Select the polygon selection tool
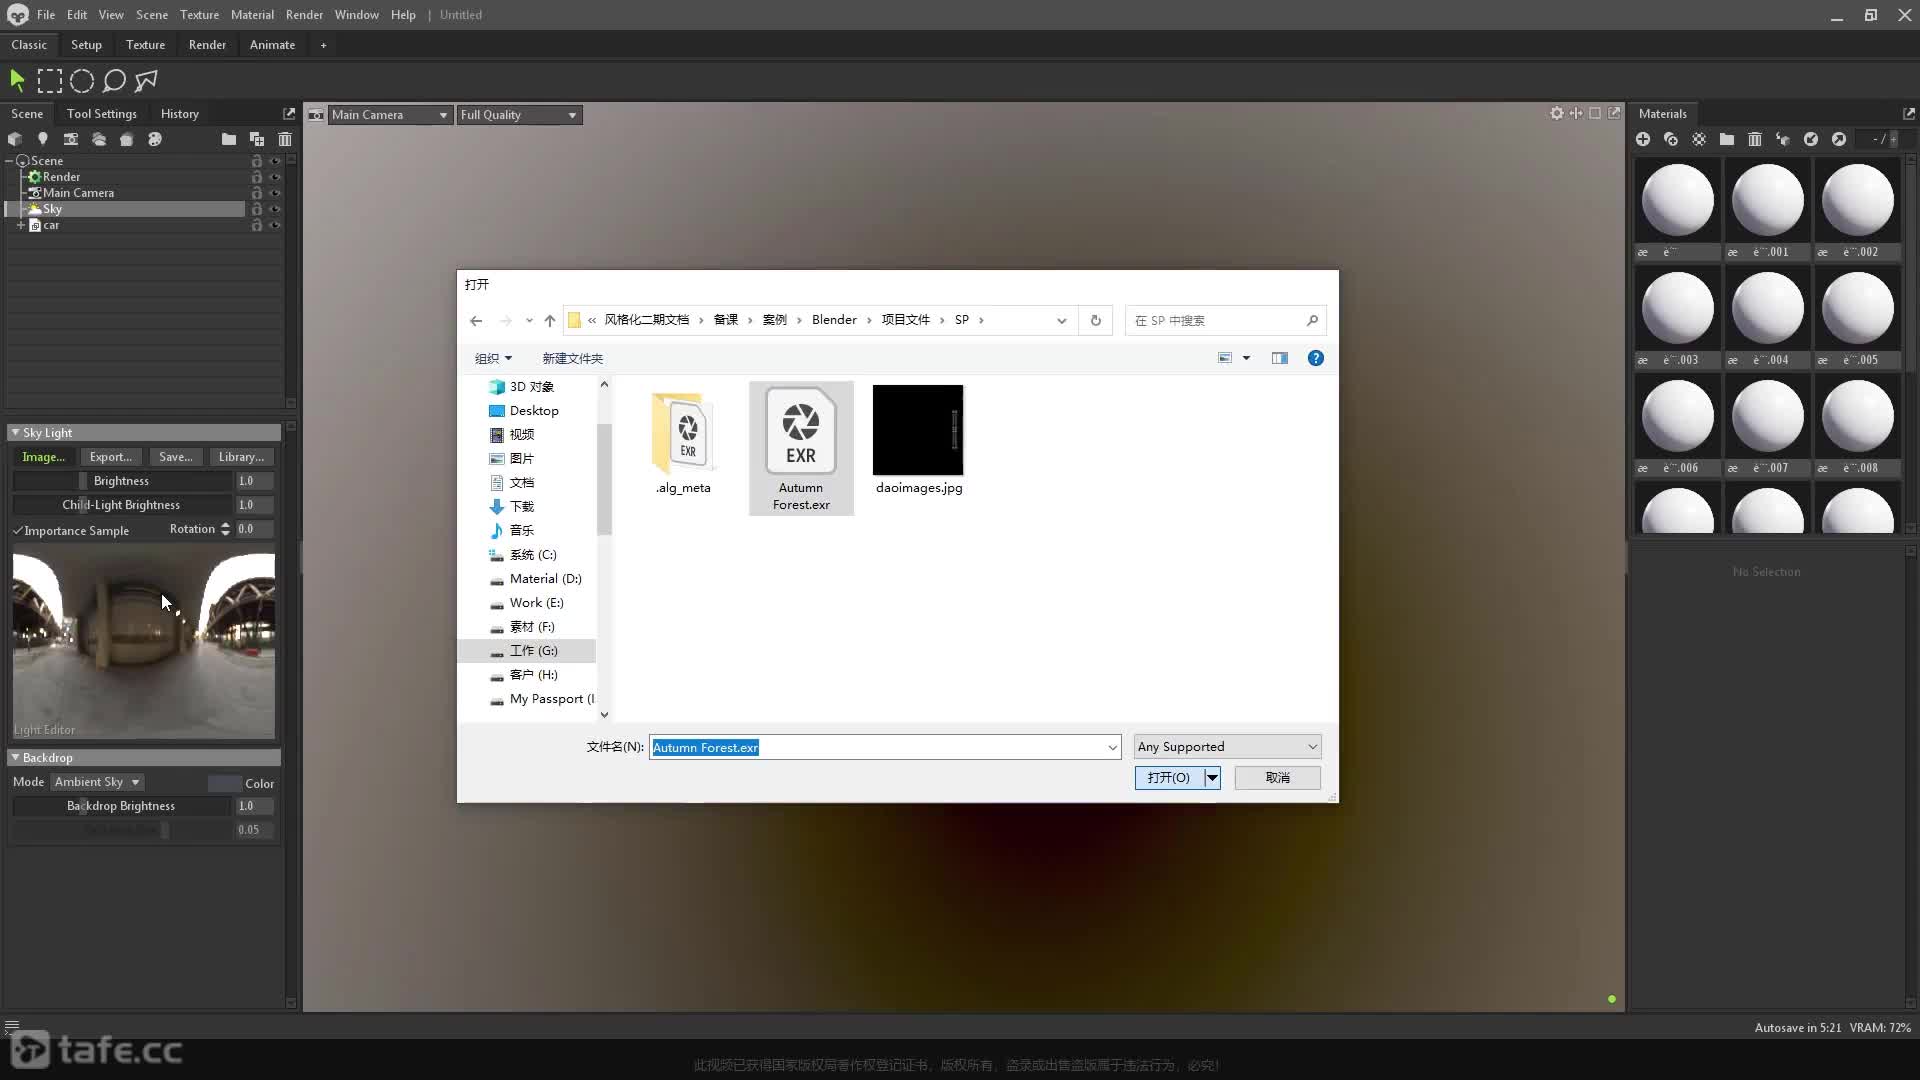This screenshot has height=1080, width=1920. 146,80
